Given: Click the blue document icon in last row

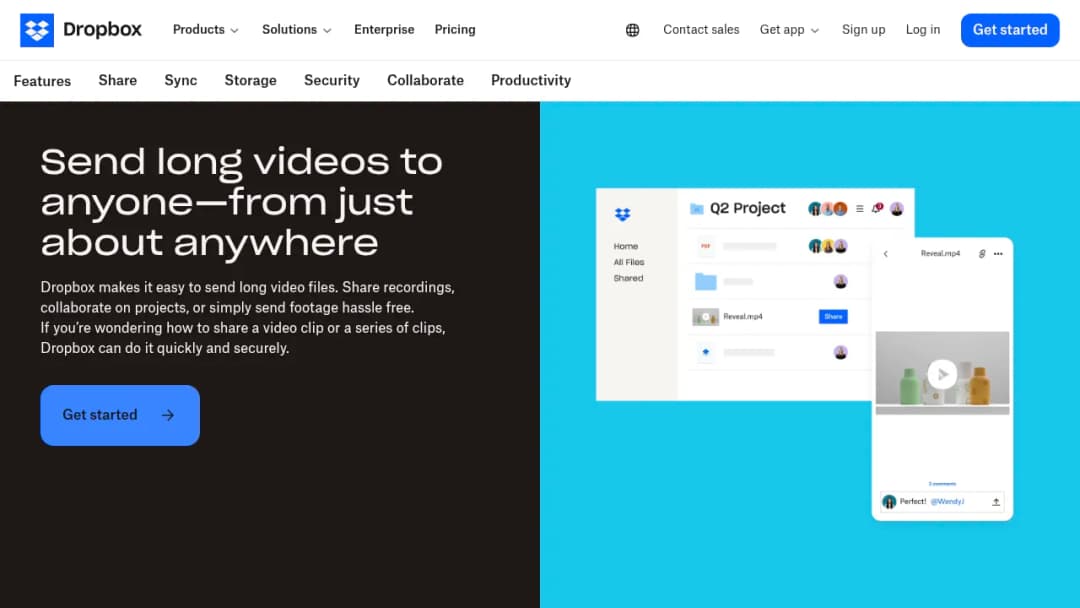Looking at the screenshot, I should [x=705, y=352].
